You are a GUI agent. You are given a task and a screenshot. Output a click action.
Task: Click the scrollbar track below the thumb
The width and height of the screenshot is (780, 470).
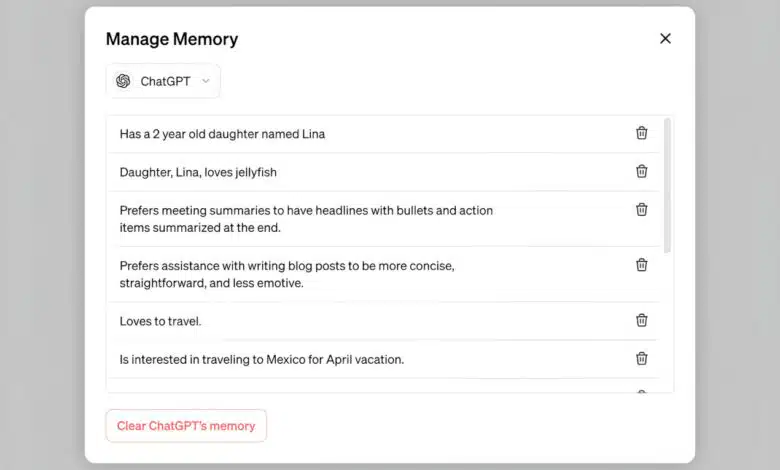[668, 322]
